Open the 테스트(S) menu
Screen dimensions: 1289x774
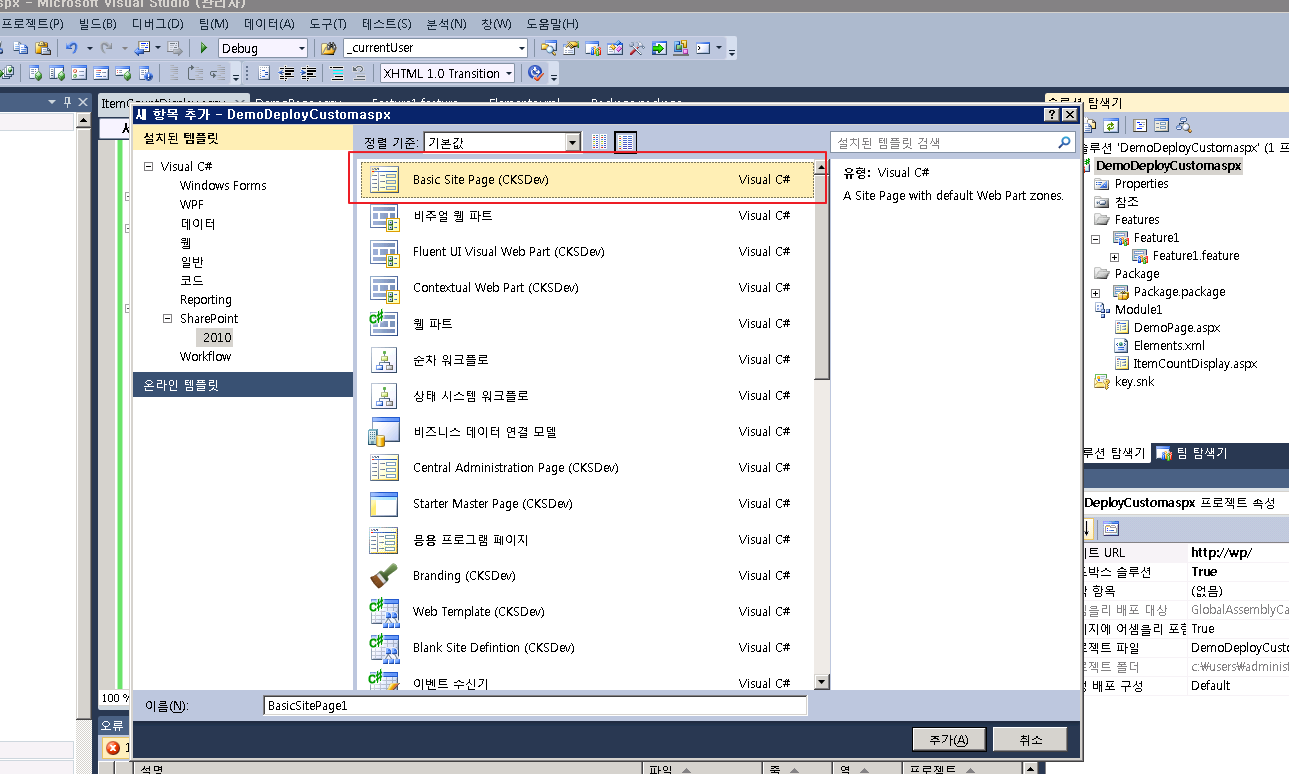coord(386,23)
